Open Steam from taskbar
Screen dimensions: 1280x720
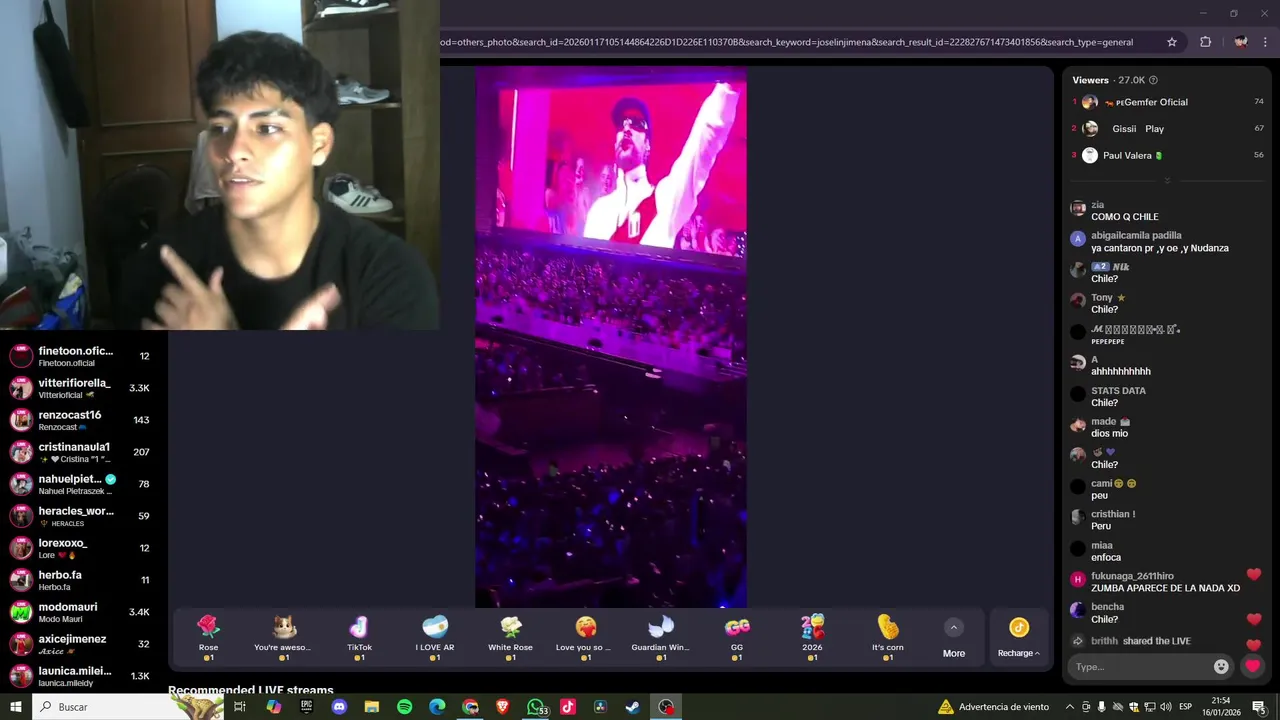[633, 707]
